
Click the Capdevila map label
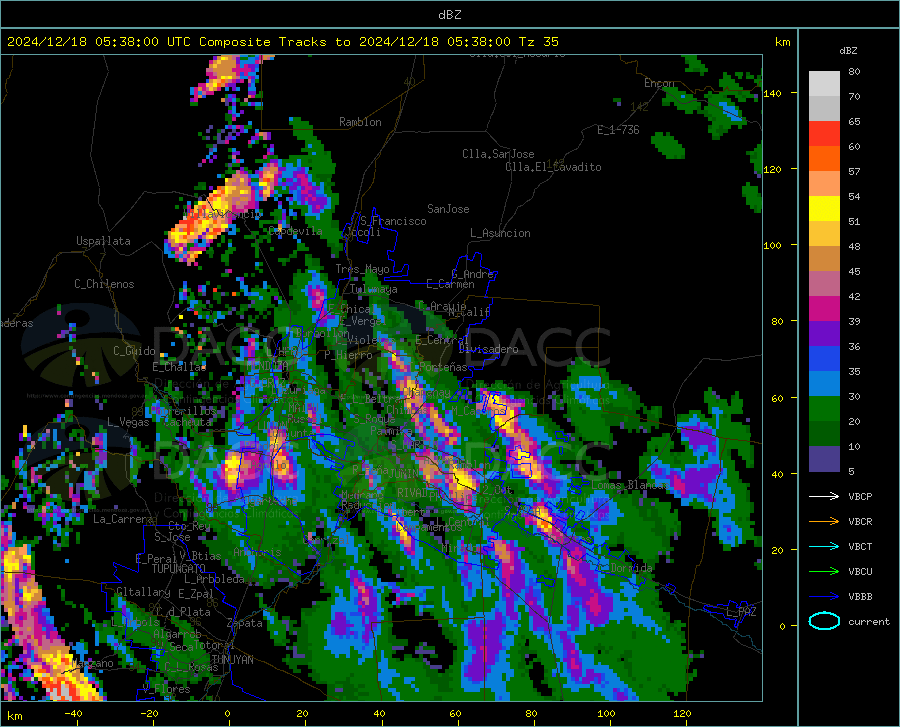coord(295,231)
